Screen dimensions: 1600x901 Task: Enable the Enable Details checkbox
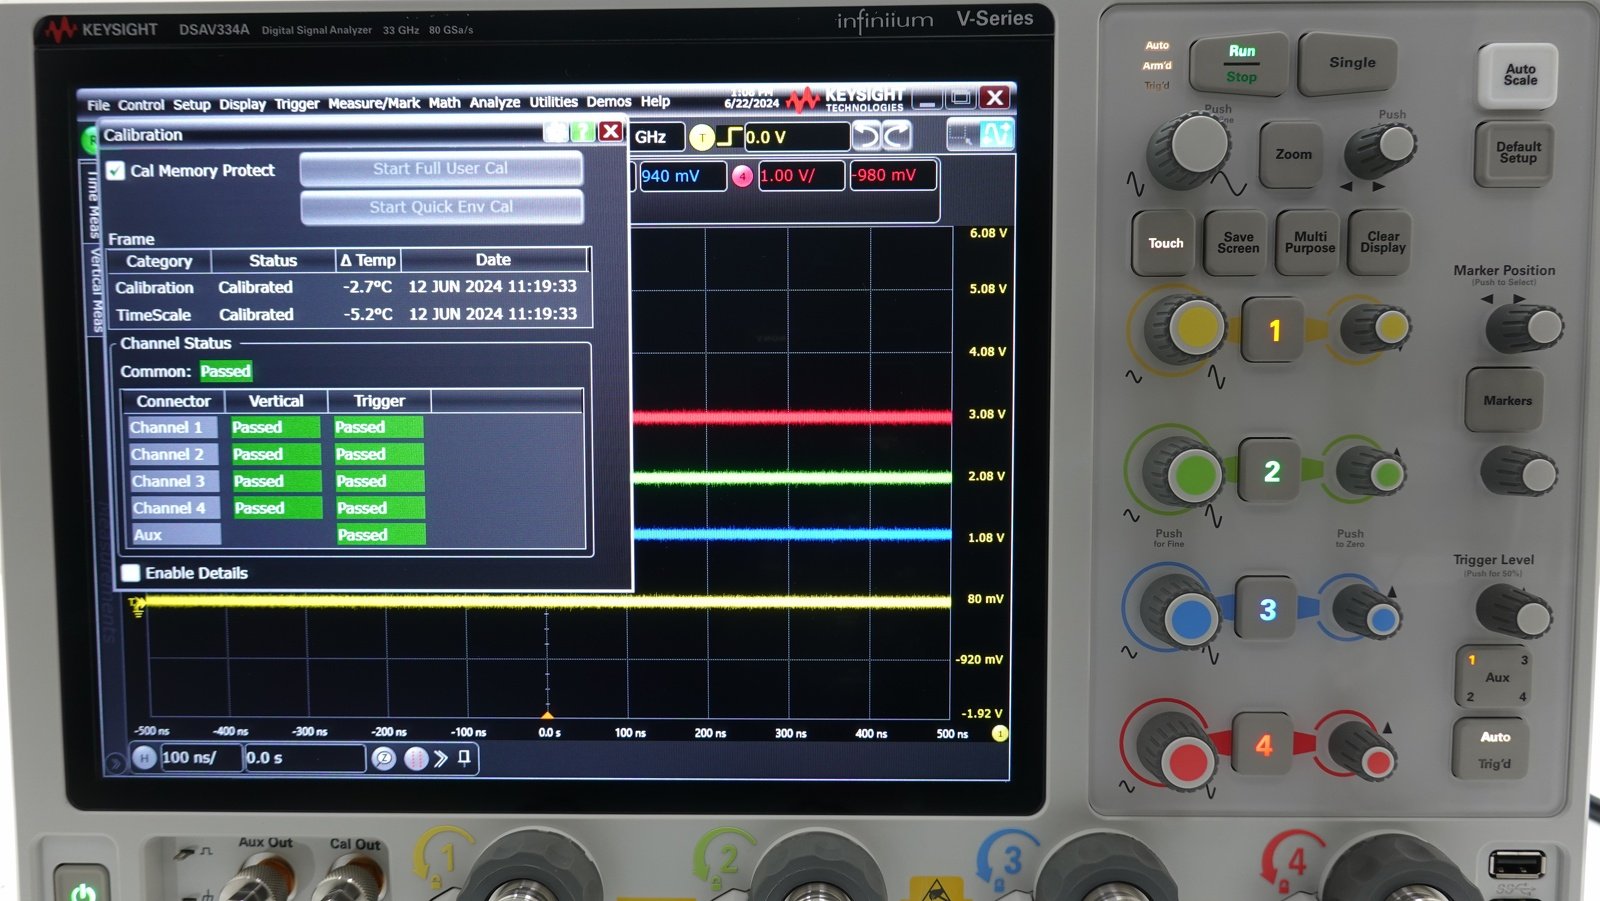tap(130, 573)
